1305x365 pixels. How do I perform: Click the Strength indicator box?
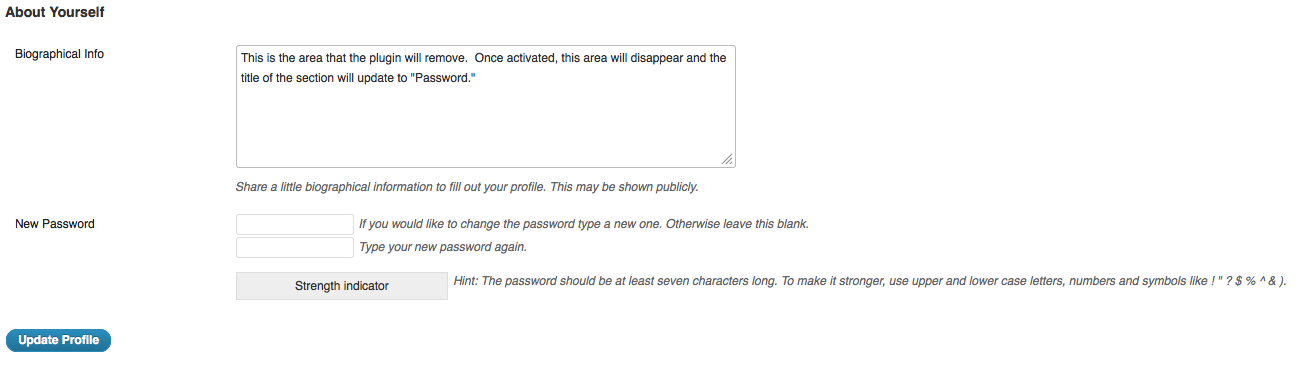(x=342, y=286)
